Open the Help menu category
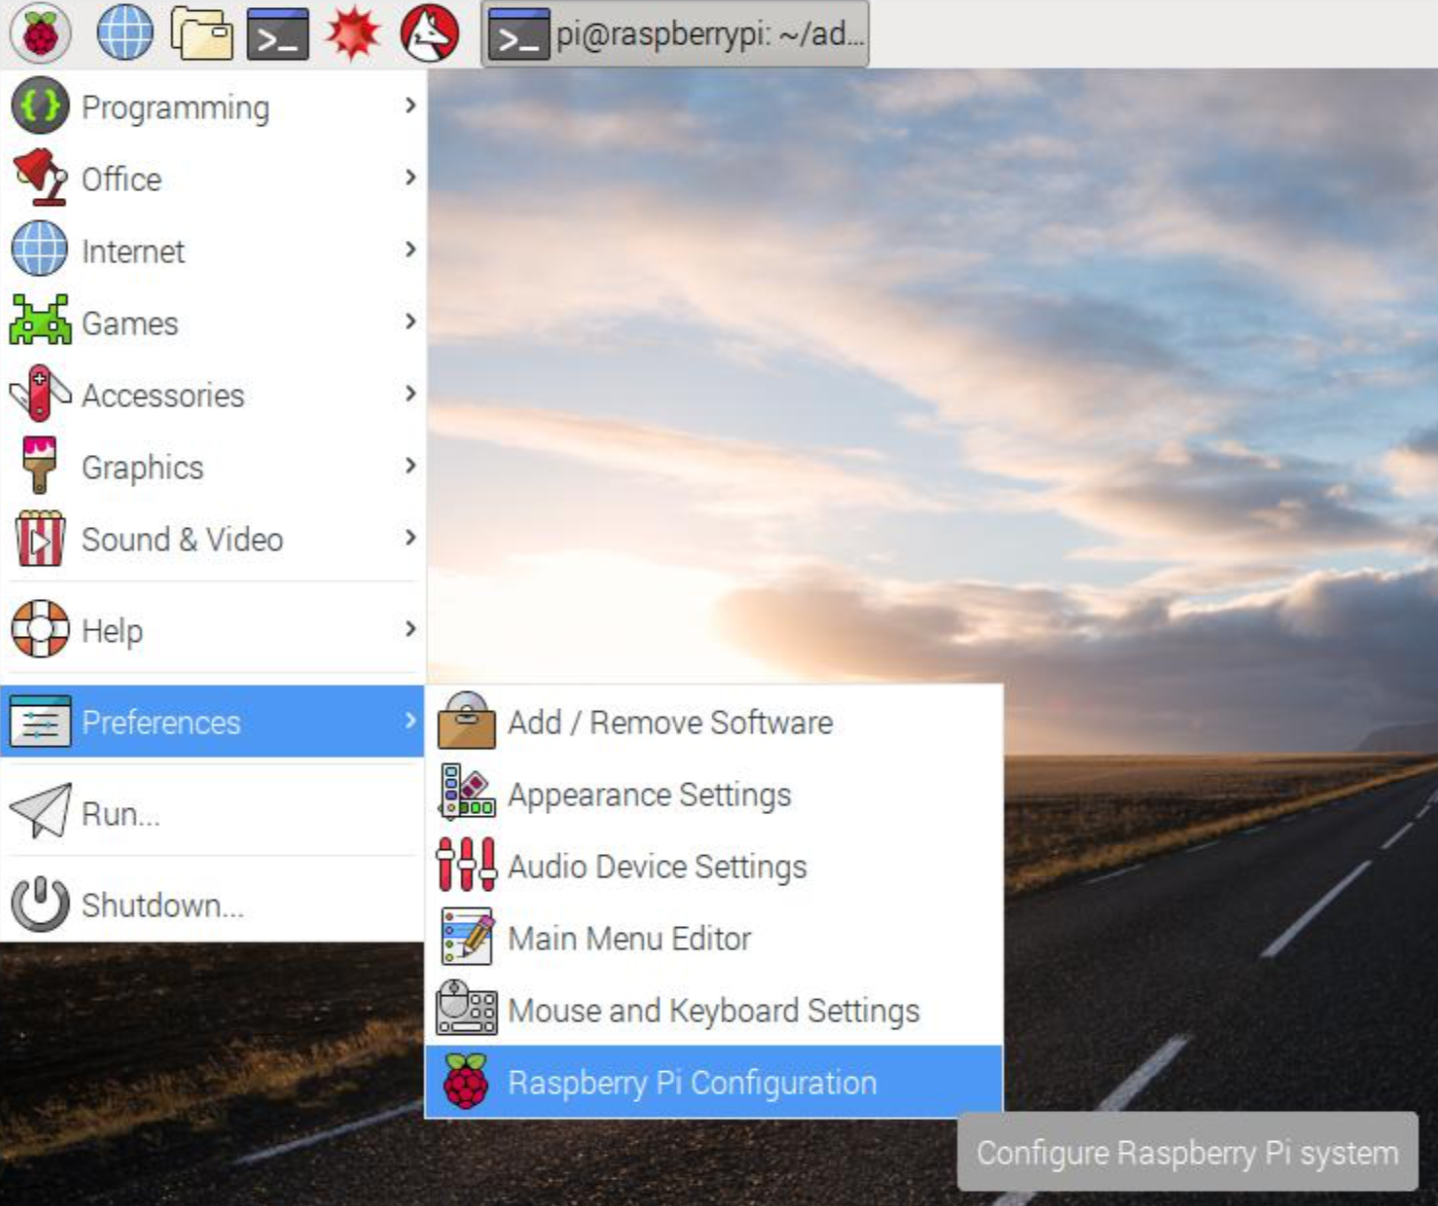 [213, 630]
